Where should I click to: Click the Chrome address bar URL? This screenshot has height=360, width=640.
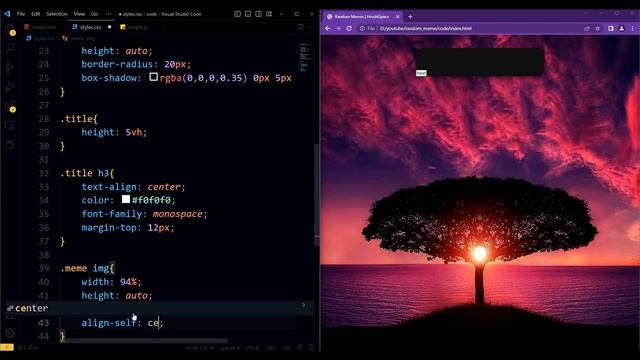(426, 29)
